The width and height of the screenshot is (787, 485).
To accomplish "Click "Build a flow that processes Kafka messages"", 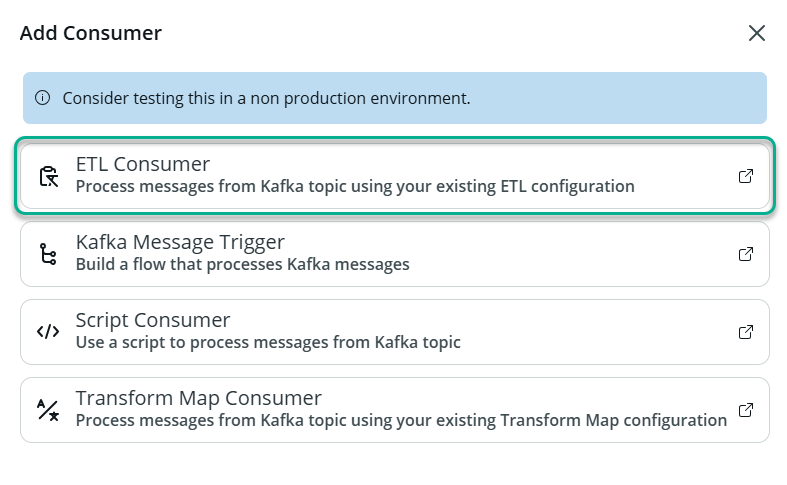I will [242, 265].
